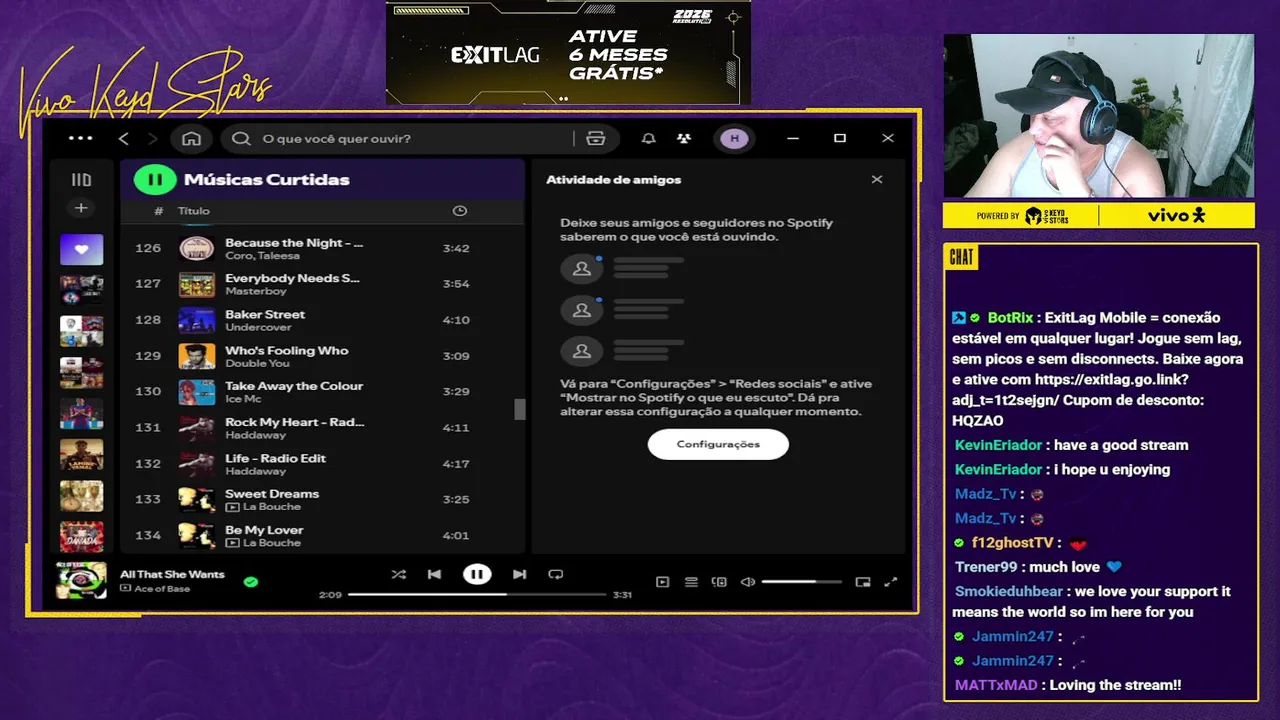1280x720 pixels.
Task: Click chat username 'Smokieduhbear'
Action: 1008,591
